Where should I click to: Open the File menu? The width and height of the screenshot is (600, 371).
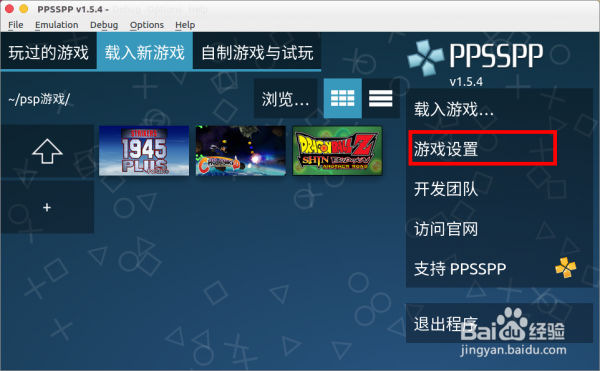tap(16, 25)
